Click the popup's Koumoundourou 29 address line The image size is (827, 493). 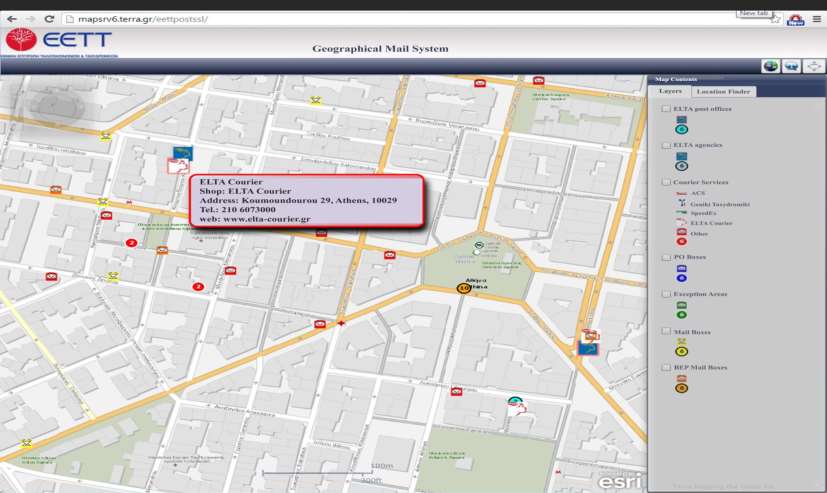298,200
